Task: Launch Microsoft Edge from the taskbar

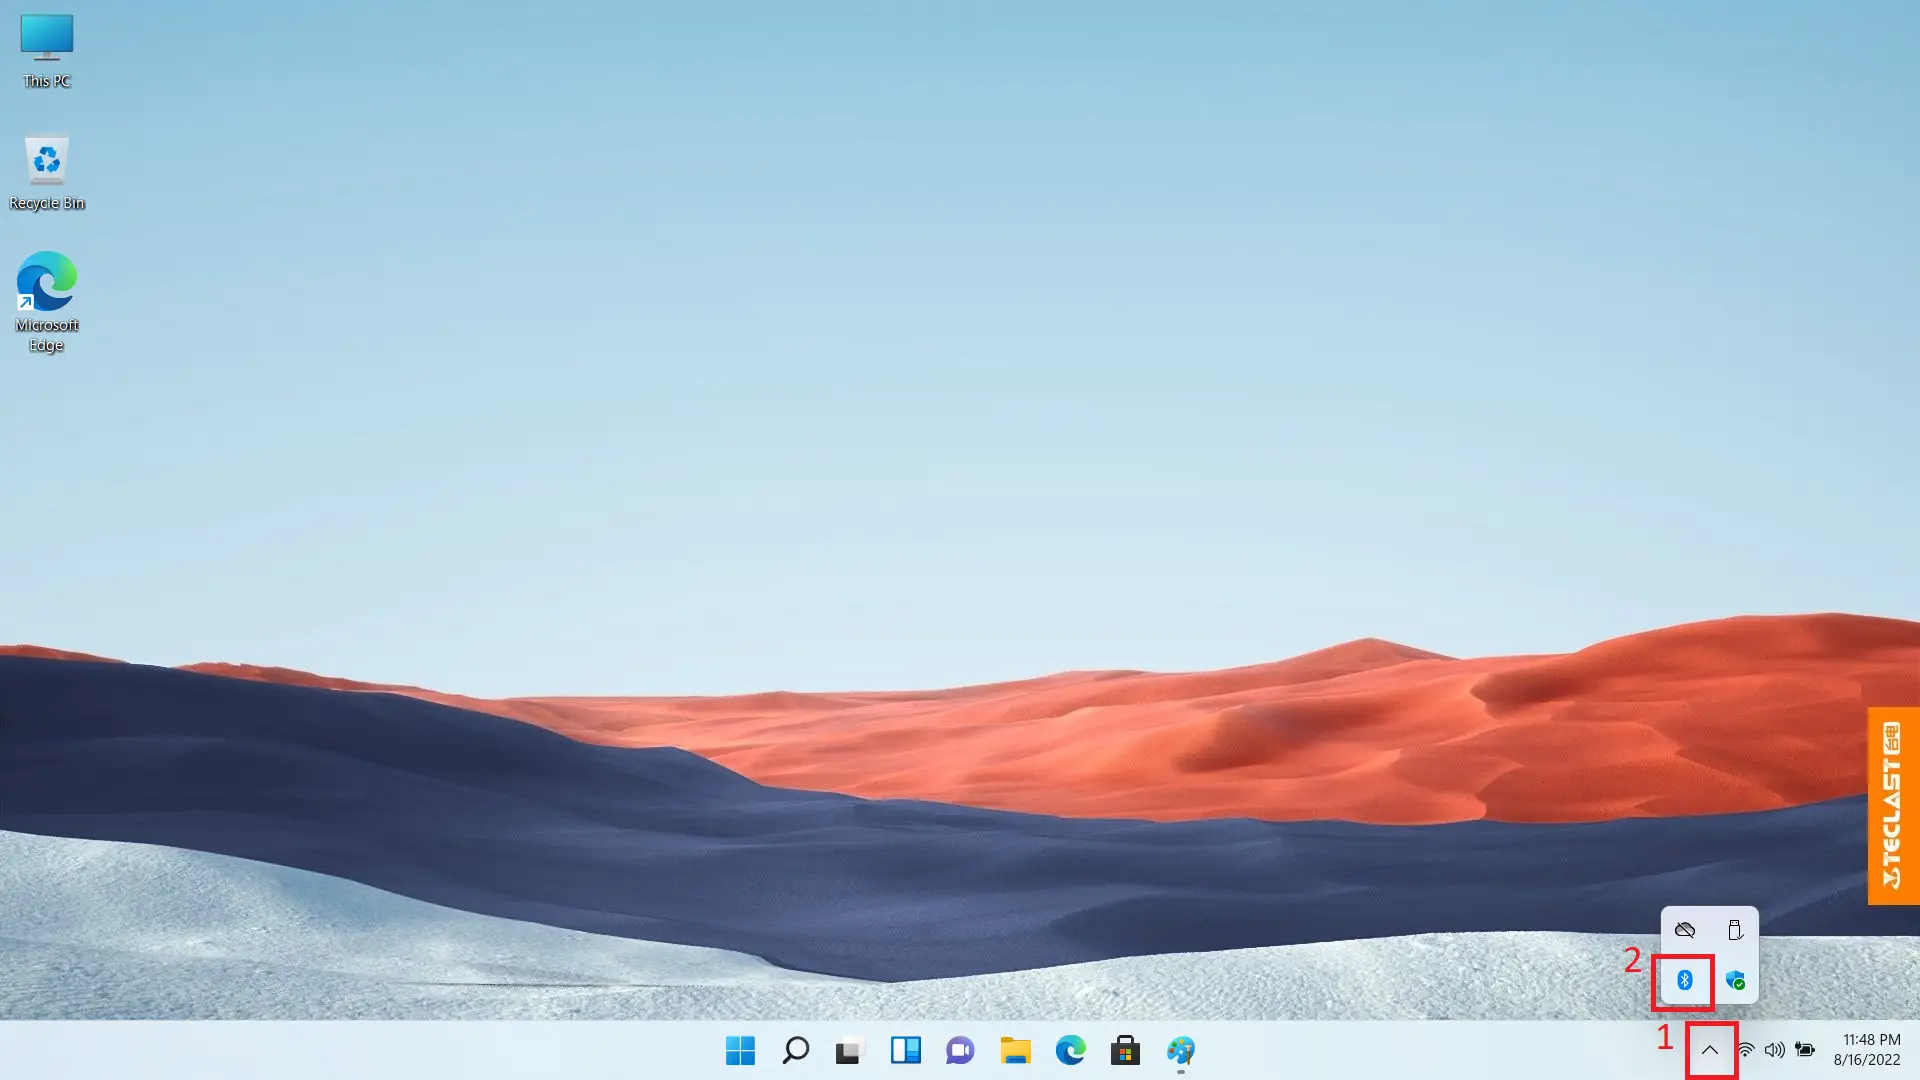Action: pos(1071,1051)
